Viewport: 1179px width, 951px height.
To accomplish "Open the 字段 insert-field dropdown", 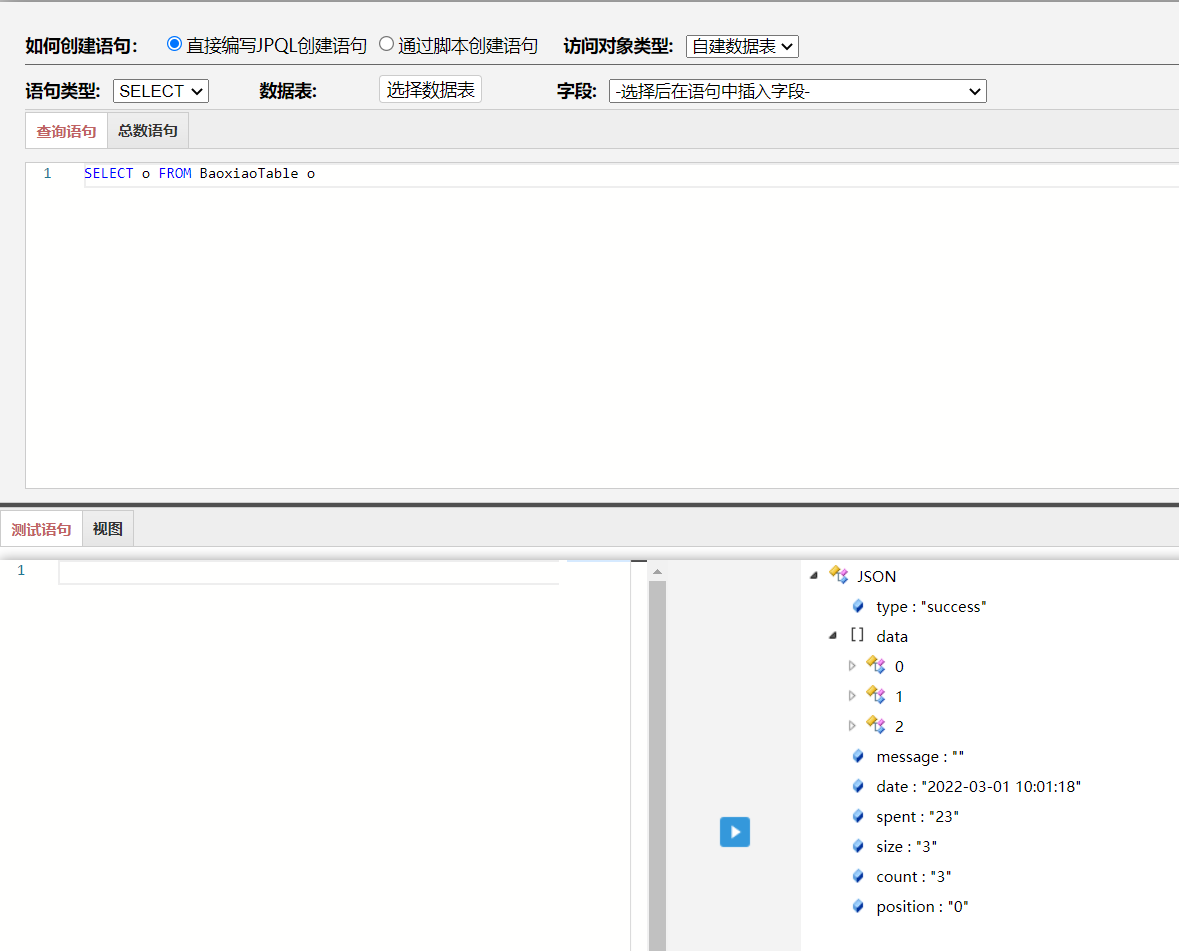I will tap(798, 91).
